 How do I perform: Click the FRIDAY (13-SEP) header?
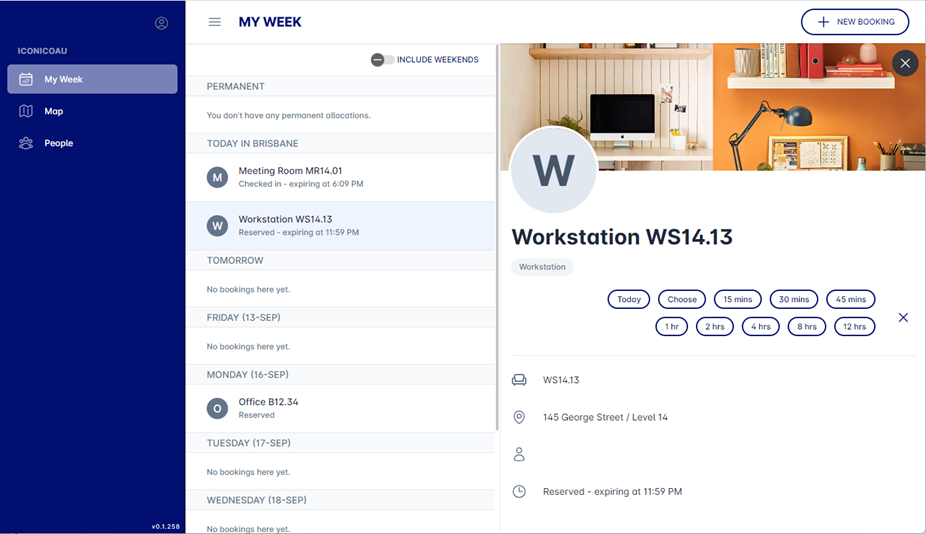341,318
